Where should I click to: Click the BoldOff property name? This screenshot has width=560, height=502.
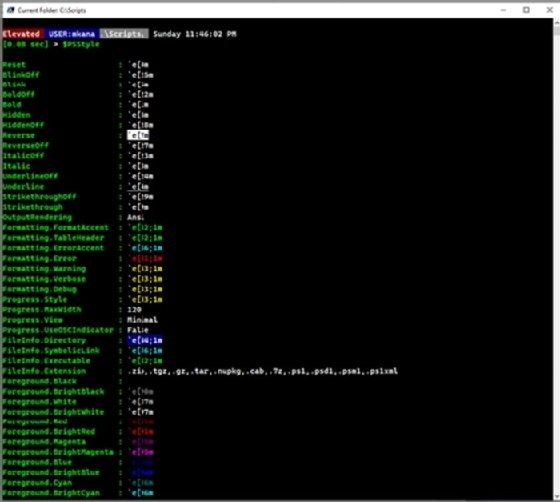click(19, 95)
